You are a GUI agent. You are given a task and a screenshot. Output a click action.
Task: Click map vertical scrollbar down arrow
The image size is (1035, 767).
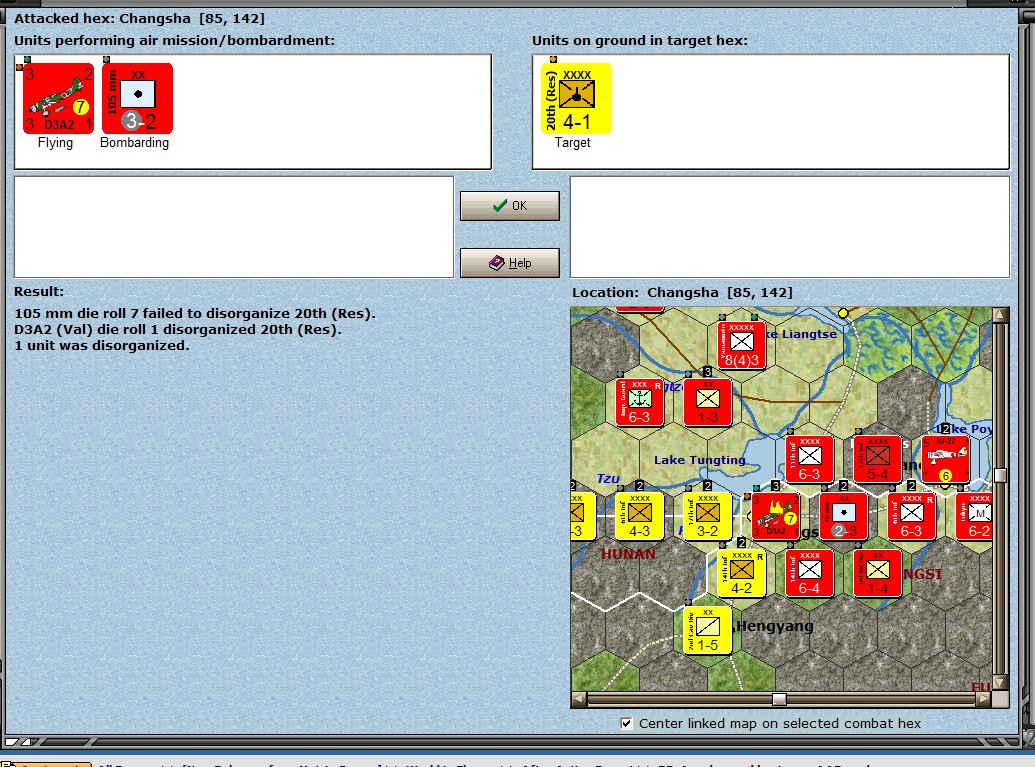[1000, 683]
